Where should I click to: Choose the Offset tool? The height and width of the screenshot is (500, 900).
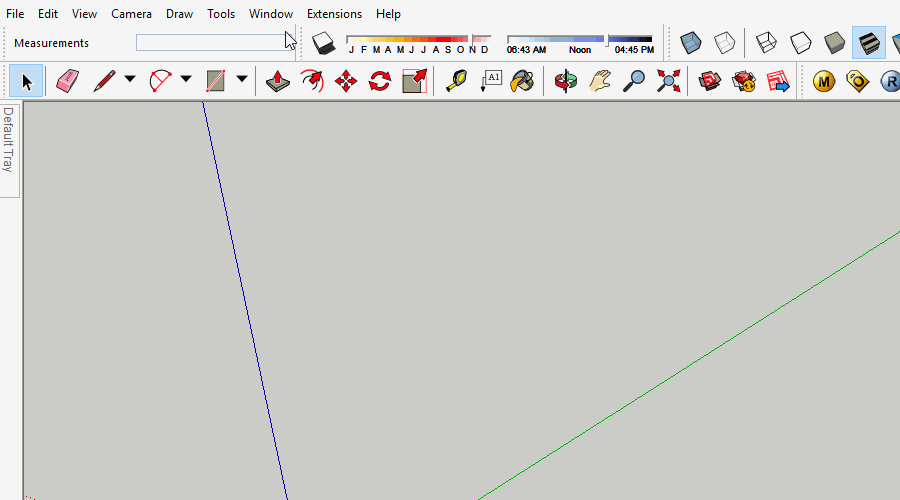click(x=312, y=81)
